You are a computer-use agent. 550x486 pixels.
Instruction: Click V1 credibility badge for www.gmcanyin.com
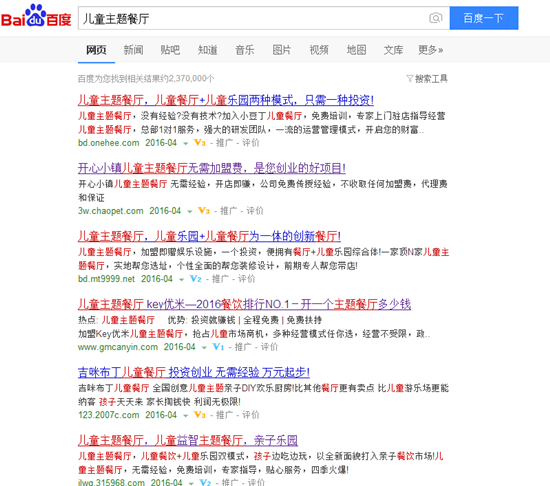pyautogui.click(x=218, y=347)
